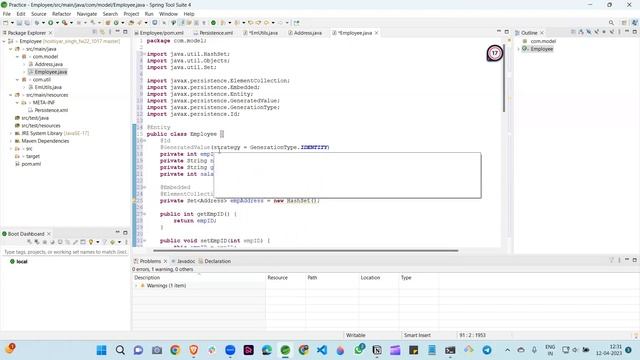Click the New file toolbar icon
640x360 pixels.
pyautogui.click(x=6, y=23)
